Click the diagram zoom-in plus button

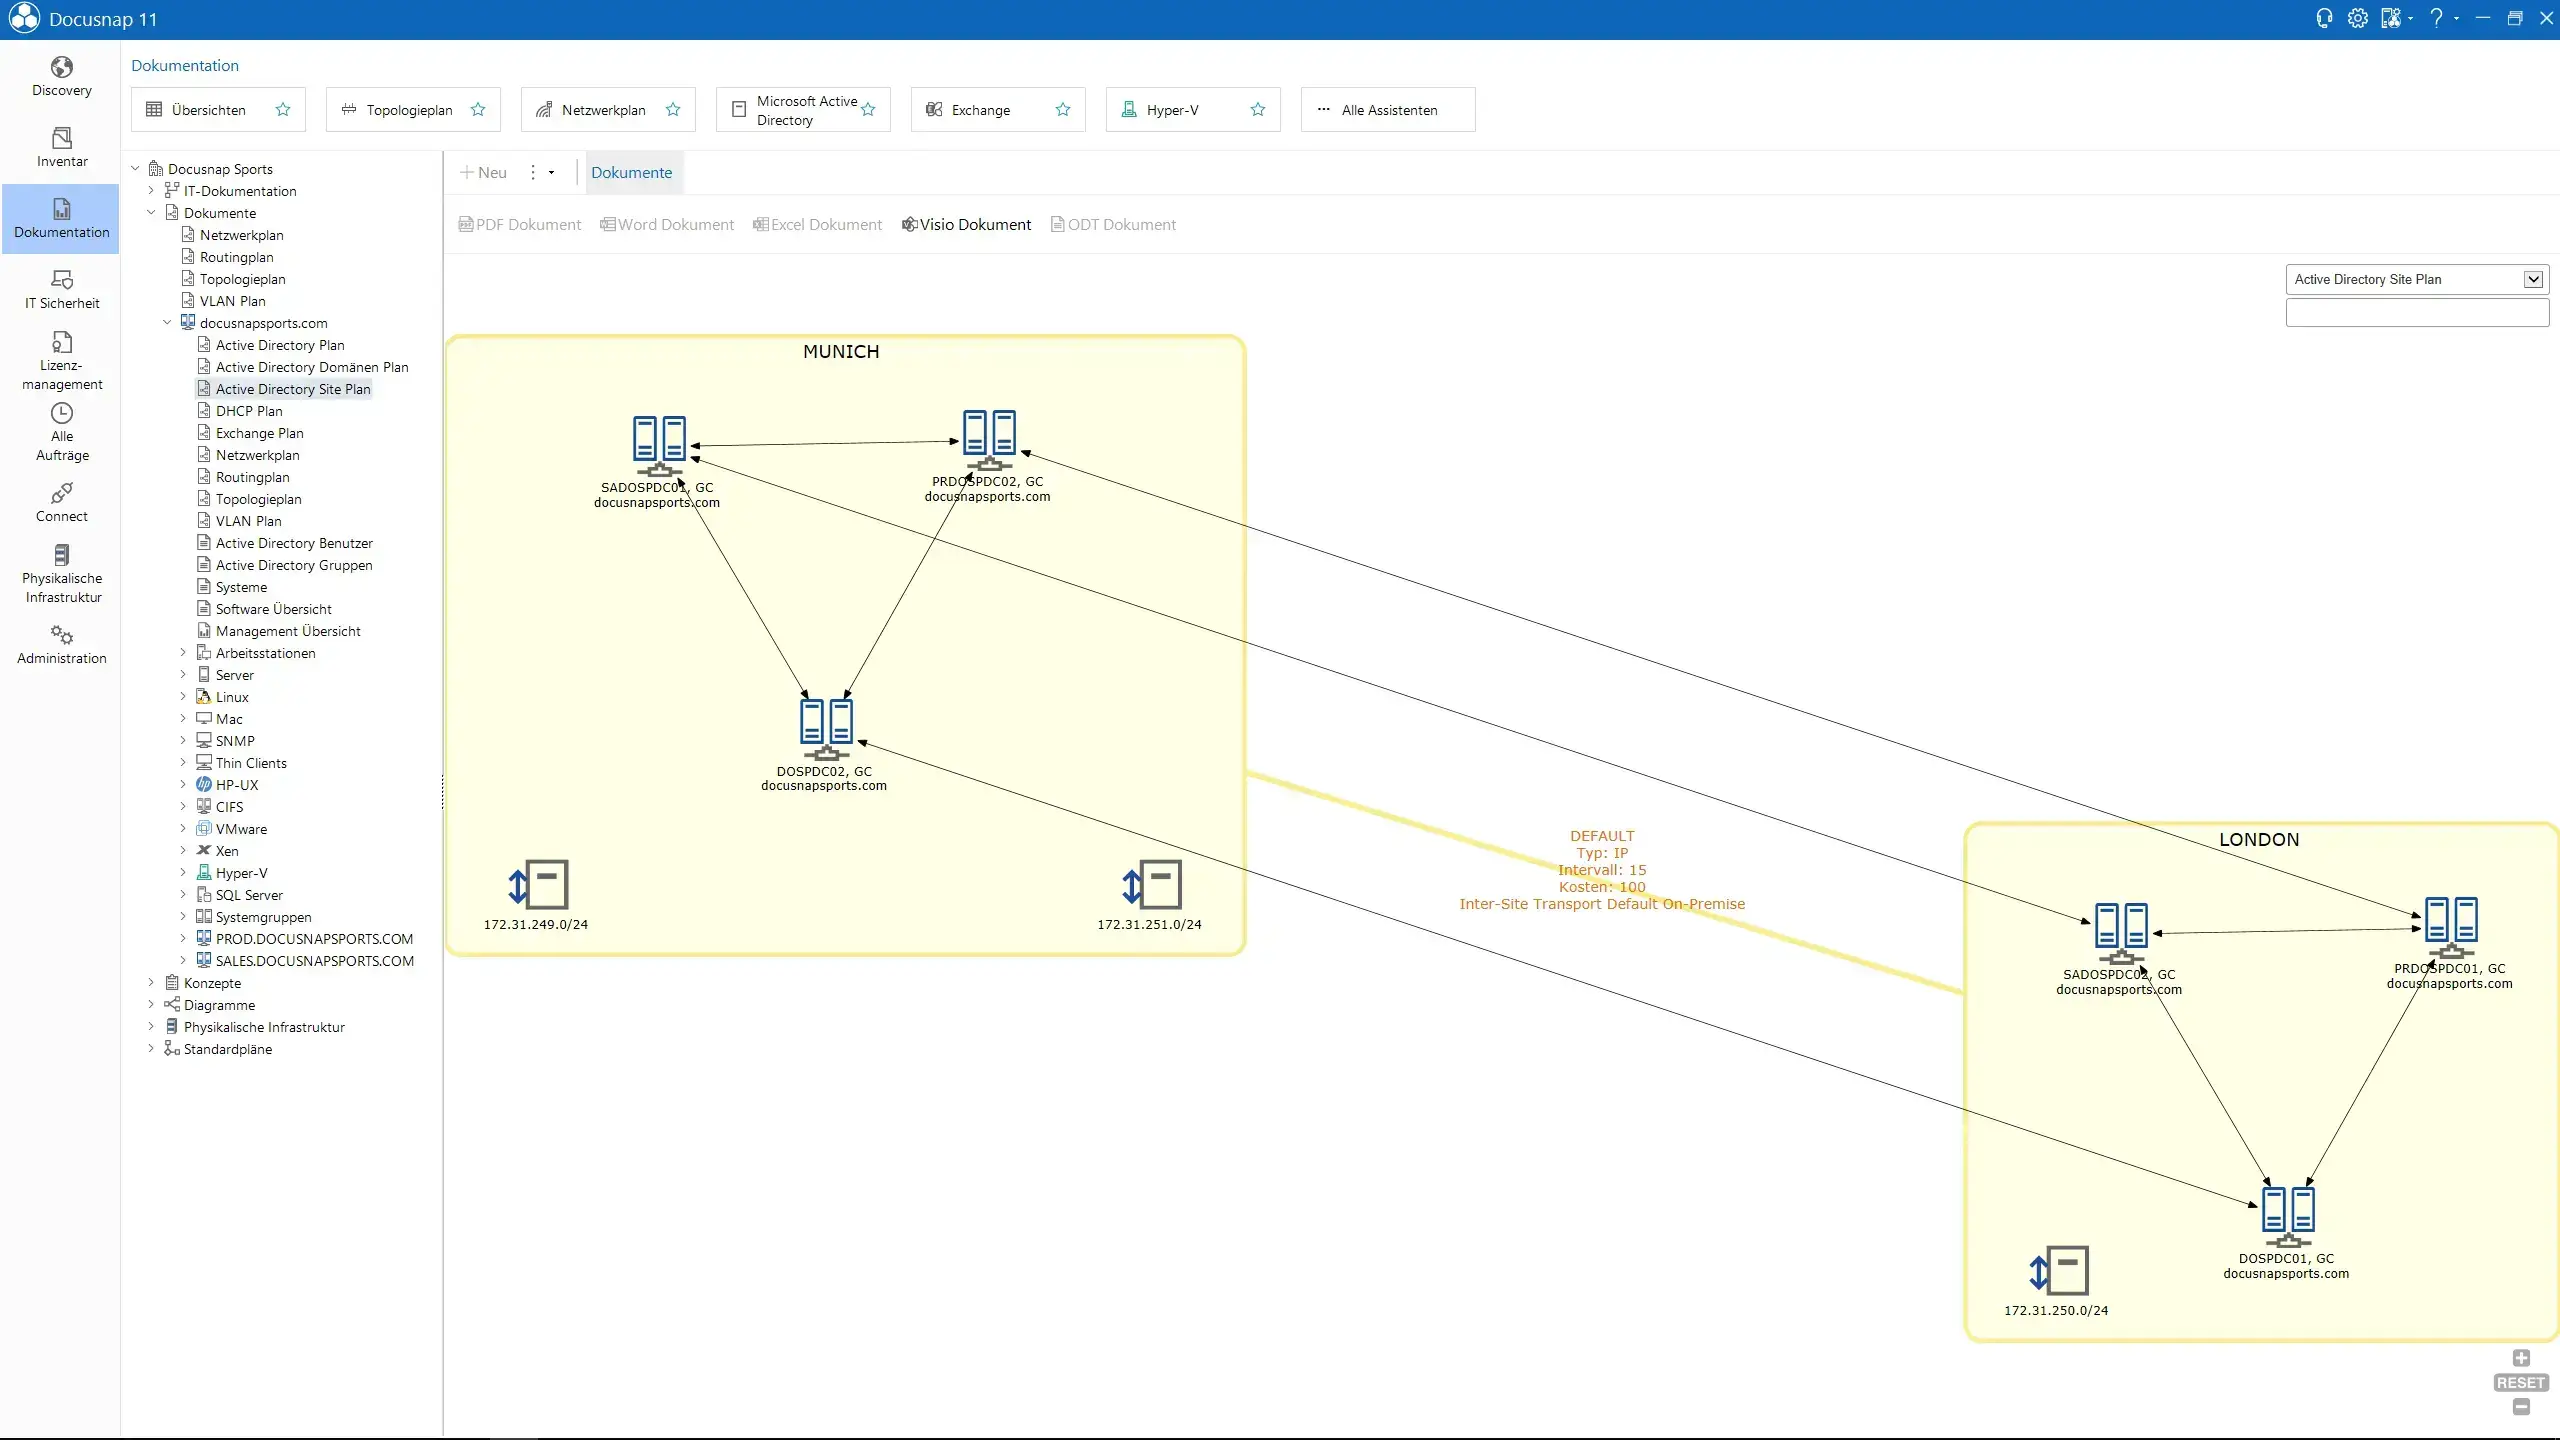pos(2521,1358)
